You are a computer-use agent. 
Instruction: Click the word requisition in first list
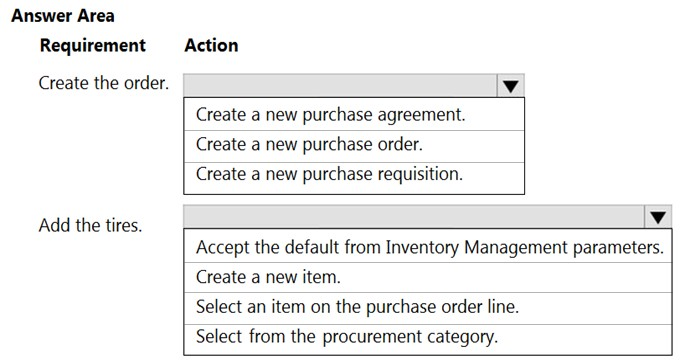(420, 174)
